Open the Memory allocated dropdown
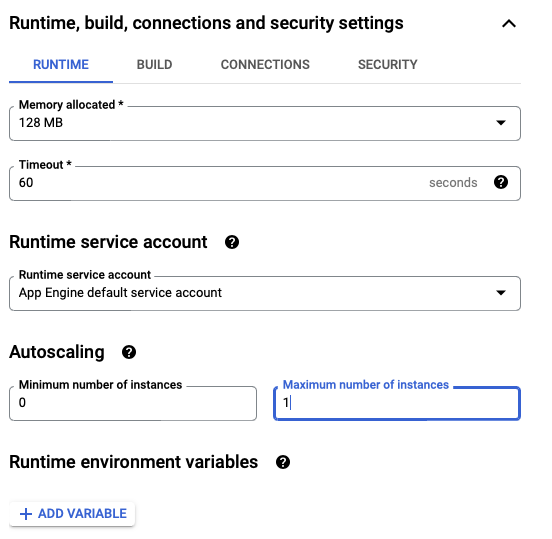 point(265,123)
